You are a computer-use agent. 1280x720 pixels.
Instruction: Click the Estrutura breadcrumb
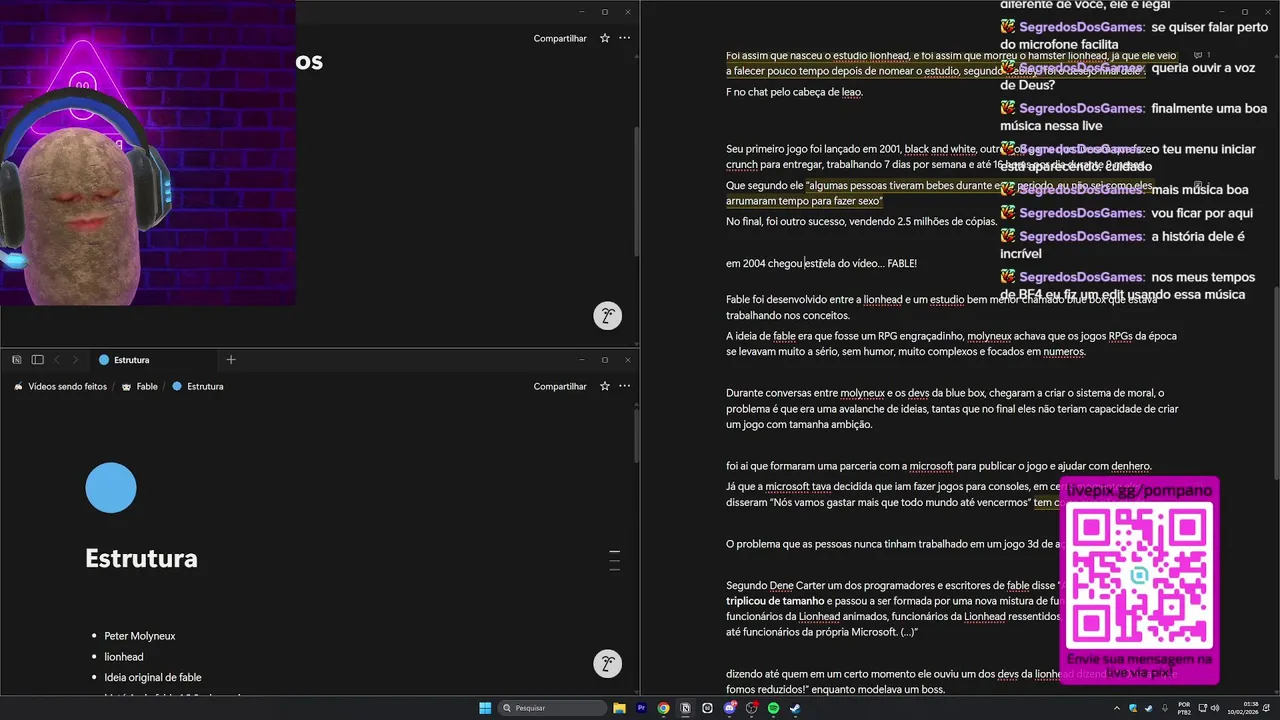pos(197,386)
